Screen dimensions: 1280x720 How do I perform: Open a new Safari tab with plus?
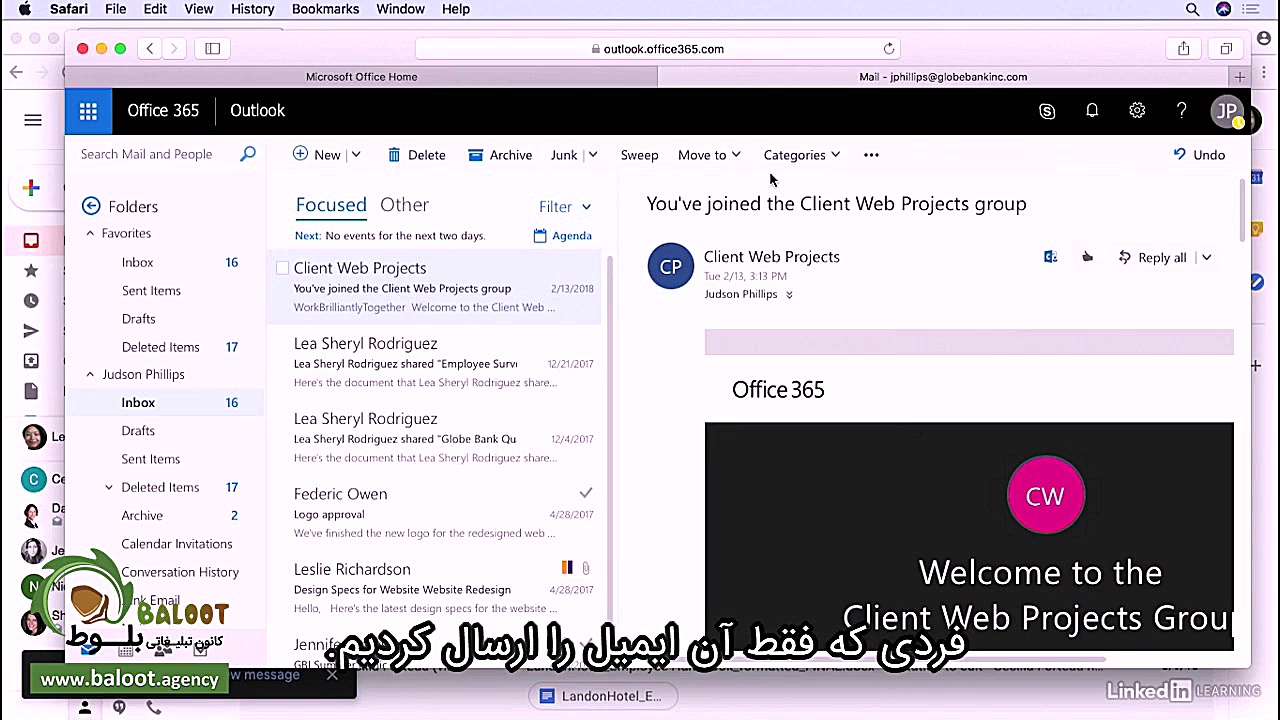point(1240,77)
